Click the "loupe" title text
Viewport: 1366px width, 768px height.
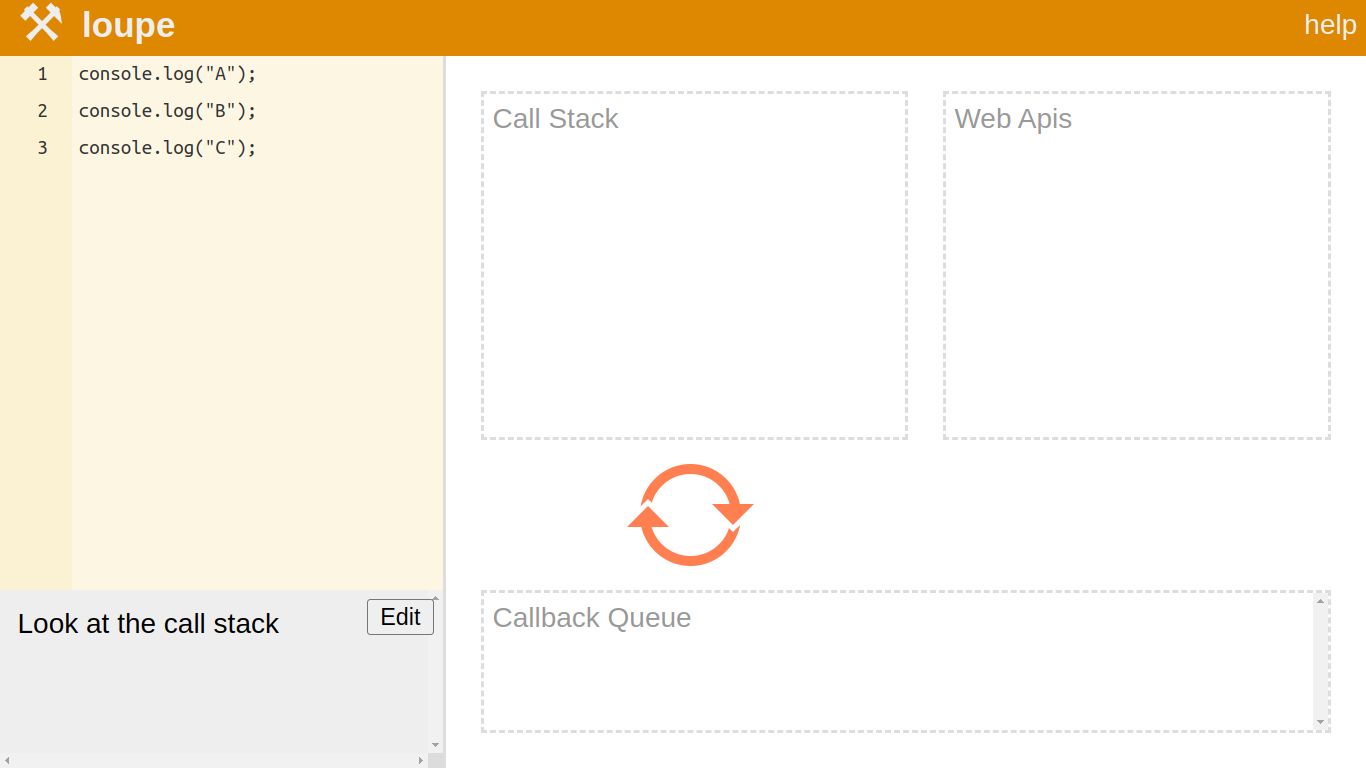[x=128, y=25]
